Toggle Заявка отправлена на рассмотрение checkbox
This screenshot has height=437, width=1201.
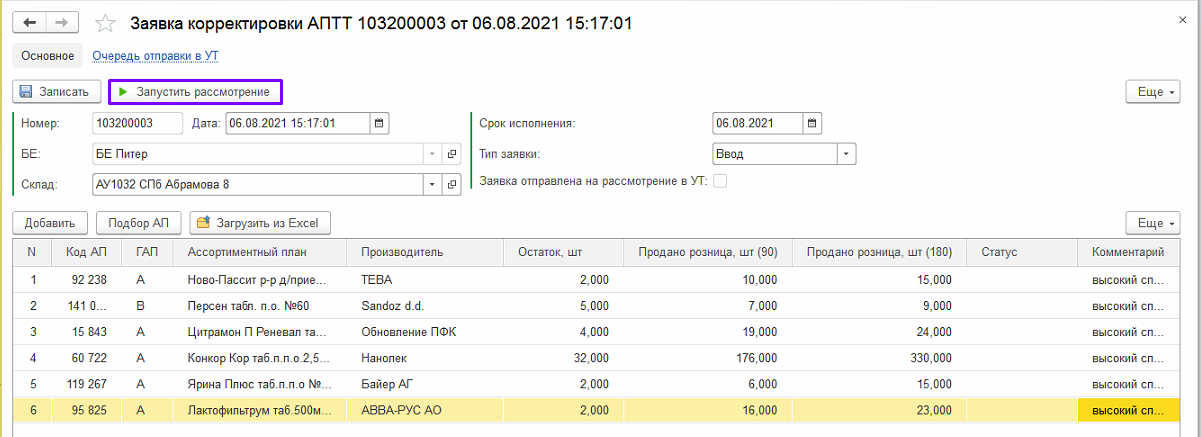[719, 181]
